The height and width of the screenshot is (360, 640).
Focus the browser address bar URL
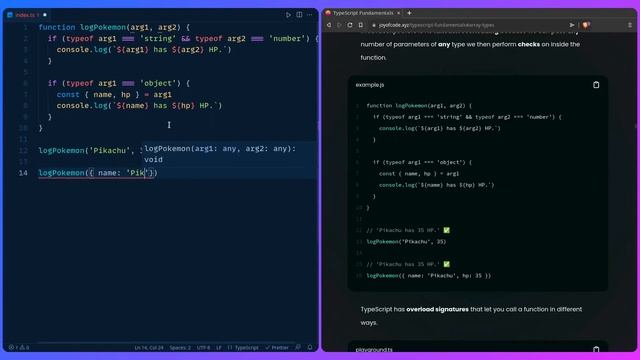pos(436,25)
